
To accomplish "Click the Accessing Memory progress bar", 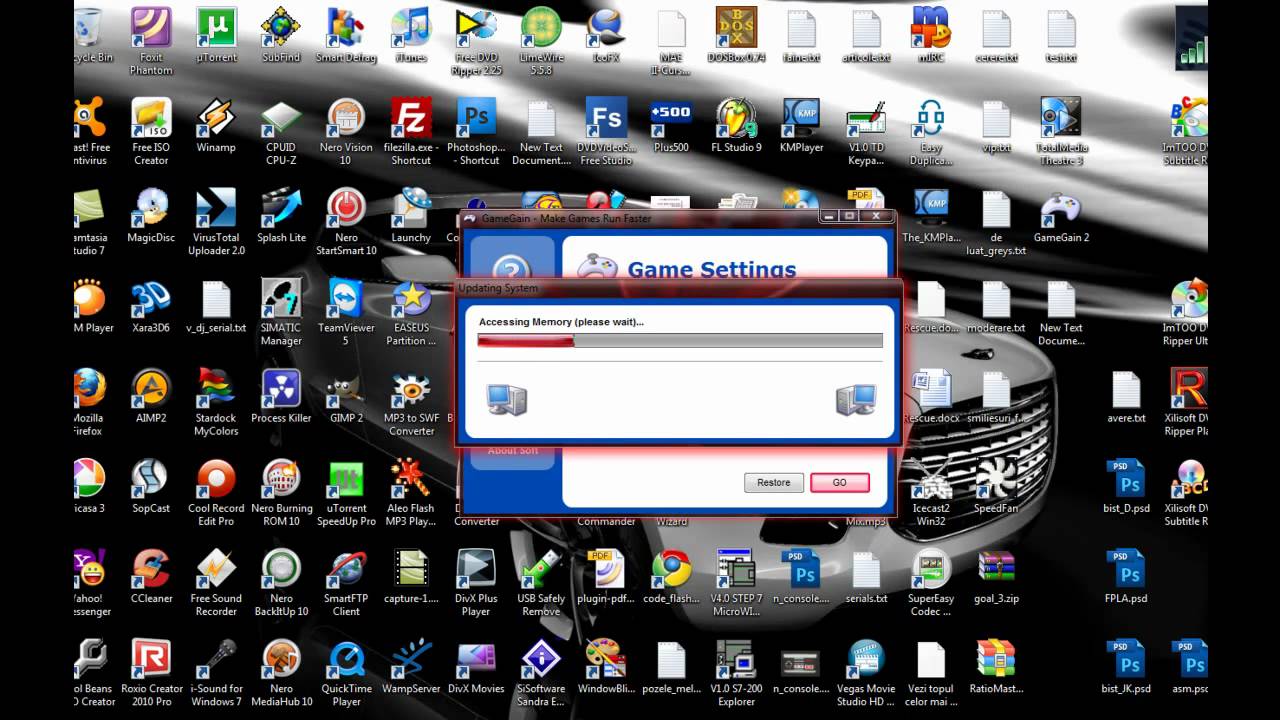I will pos(680,341).
